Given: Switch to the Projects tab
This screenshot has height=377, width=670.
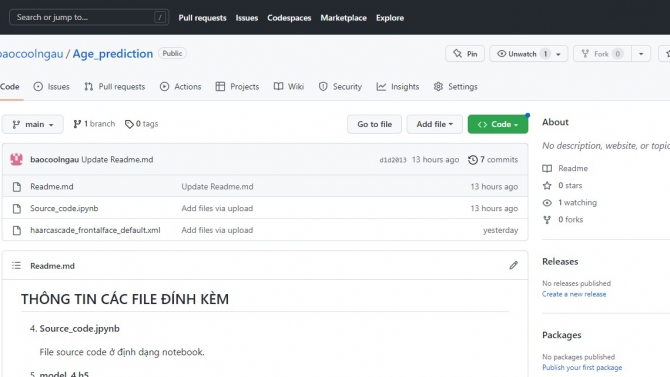Looking at the screenshot, I should (237, 87).
